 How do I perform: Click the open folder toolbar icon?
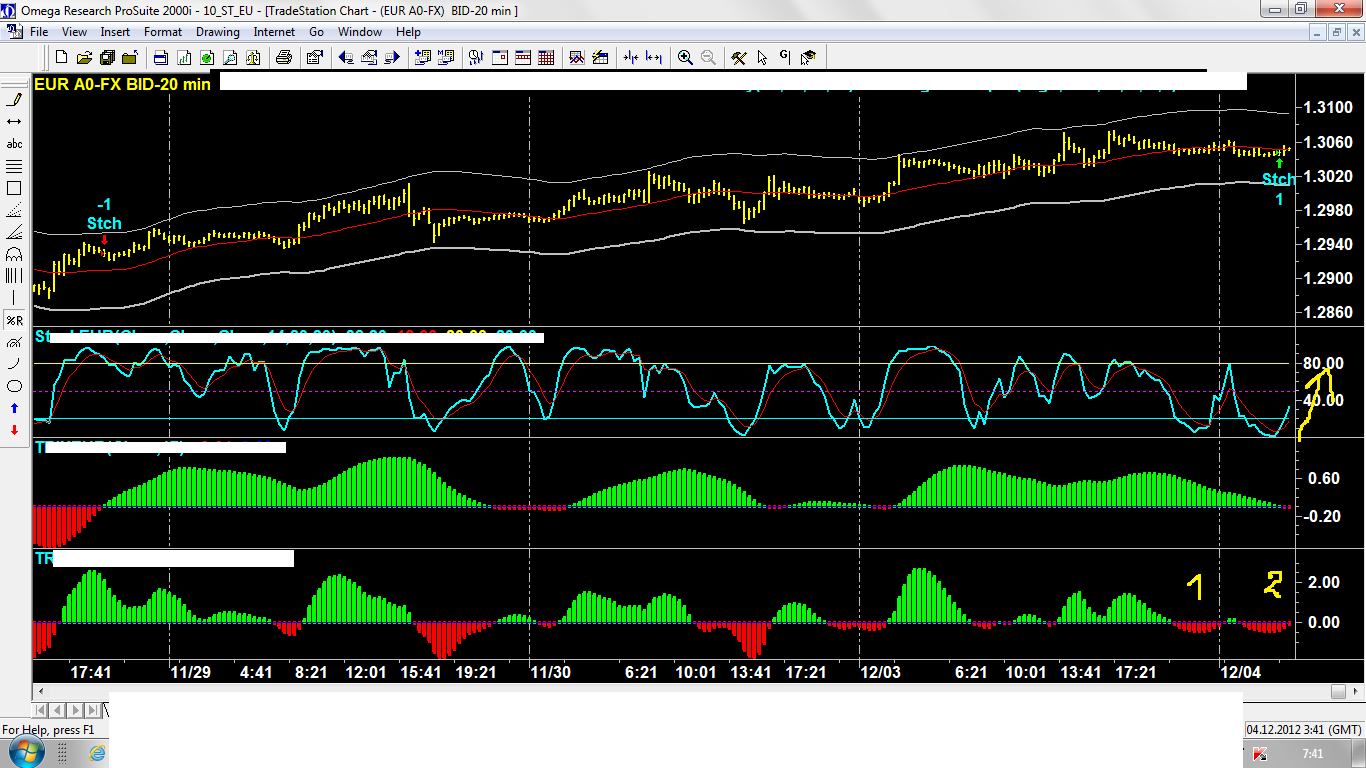click(x=84, y=57)
